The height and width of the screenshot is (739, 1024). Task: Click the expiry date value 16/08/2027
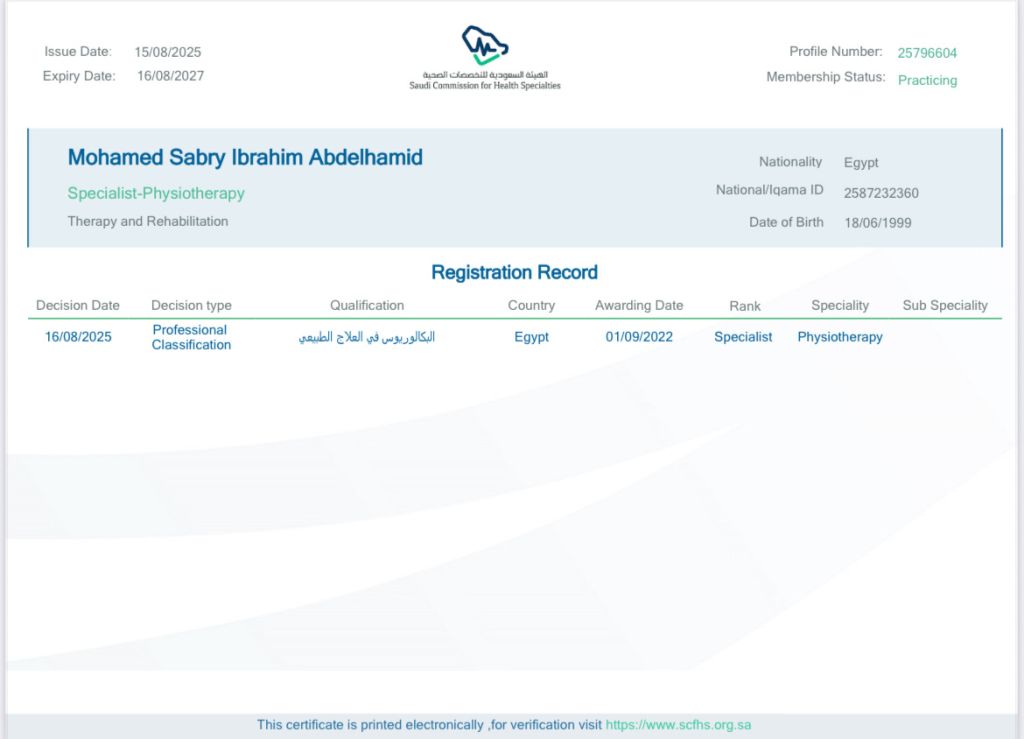point(170,76)
